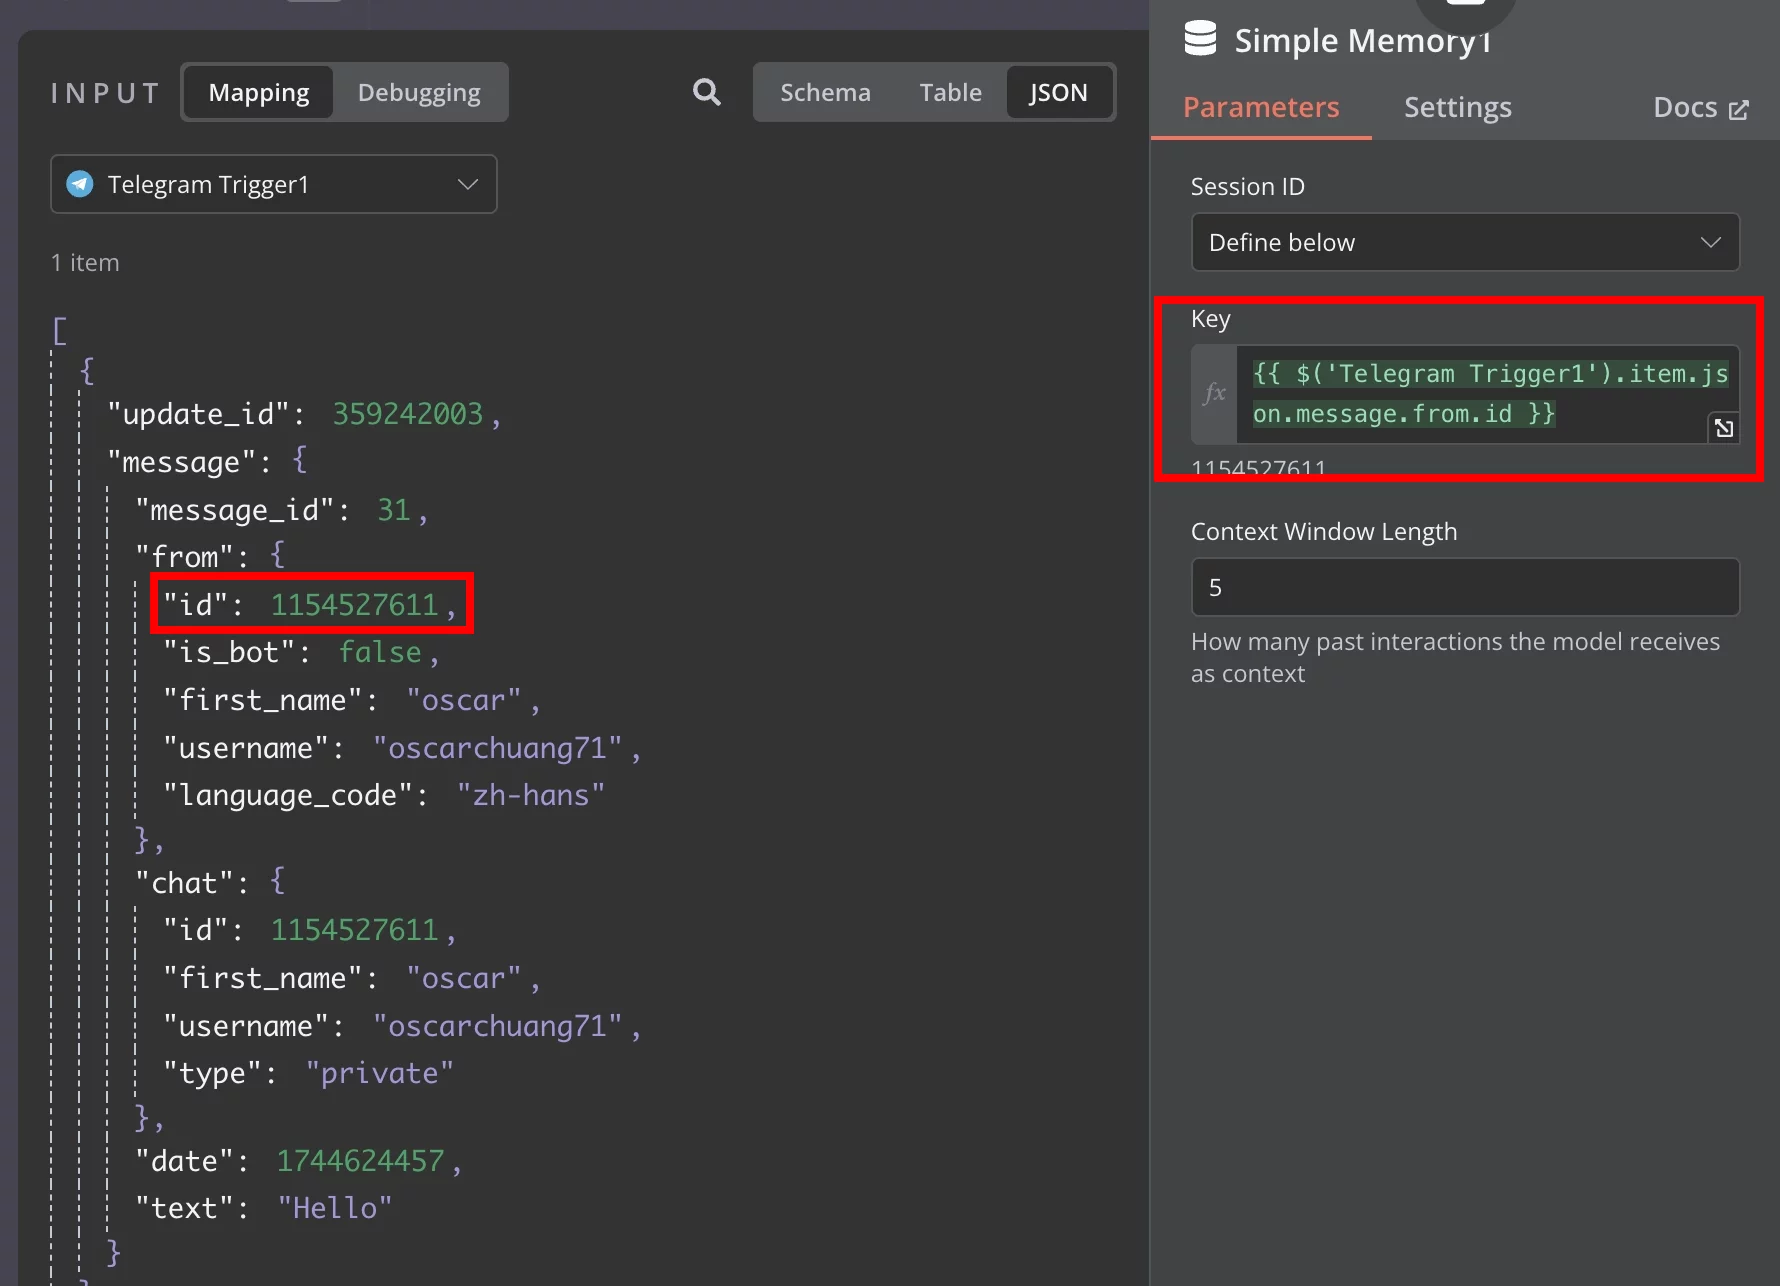Open the Parameters tab
The height and width of the screenshot is (1286, 1780).
click(1261, 107)
